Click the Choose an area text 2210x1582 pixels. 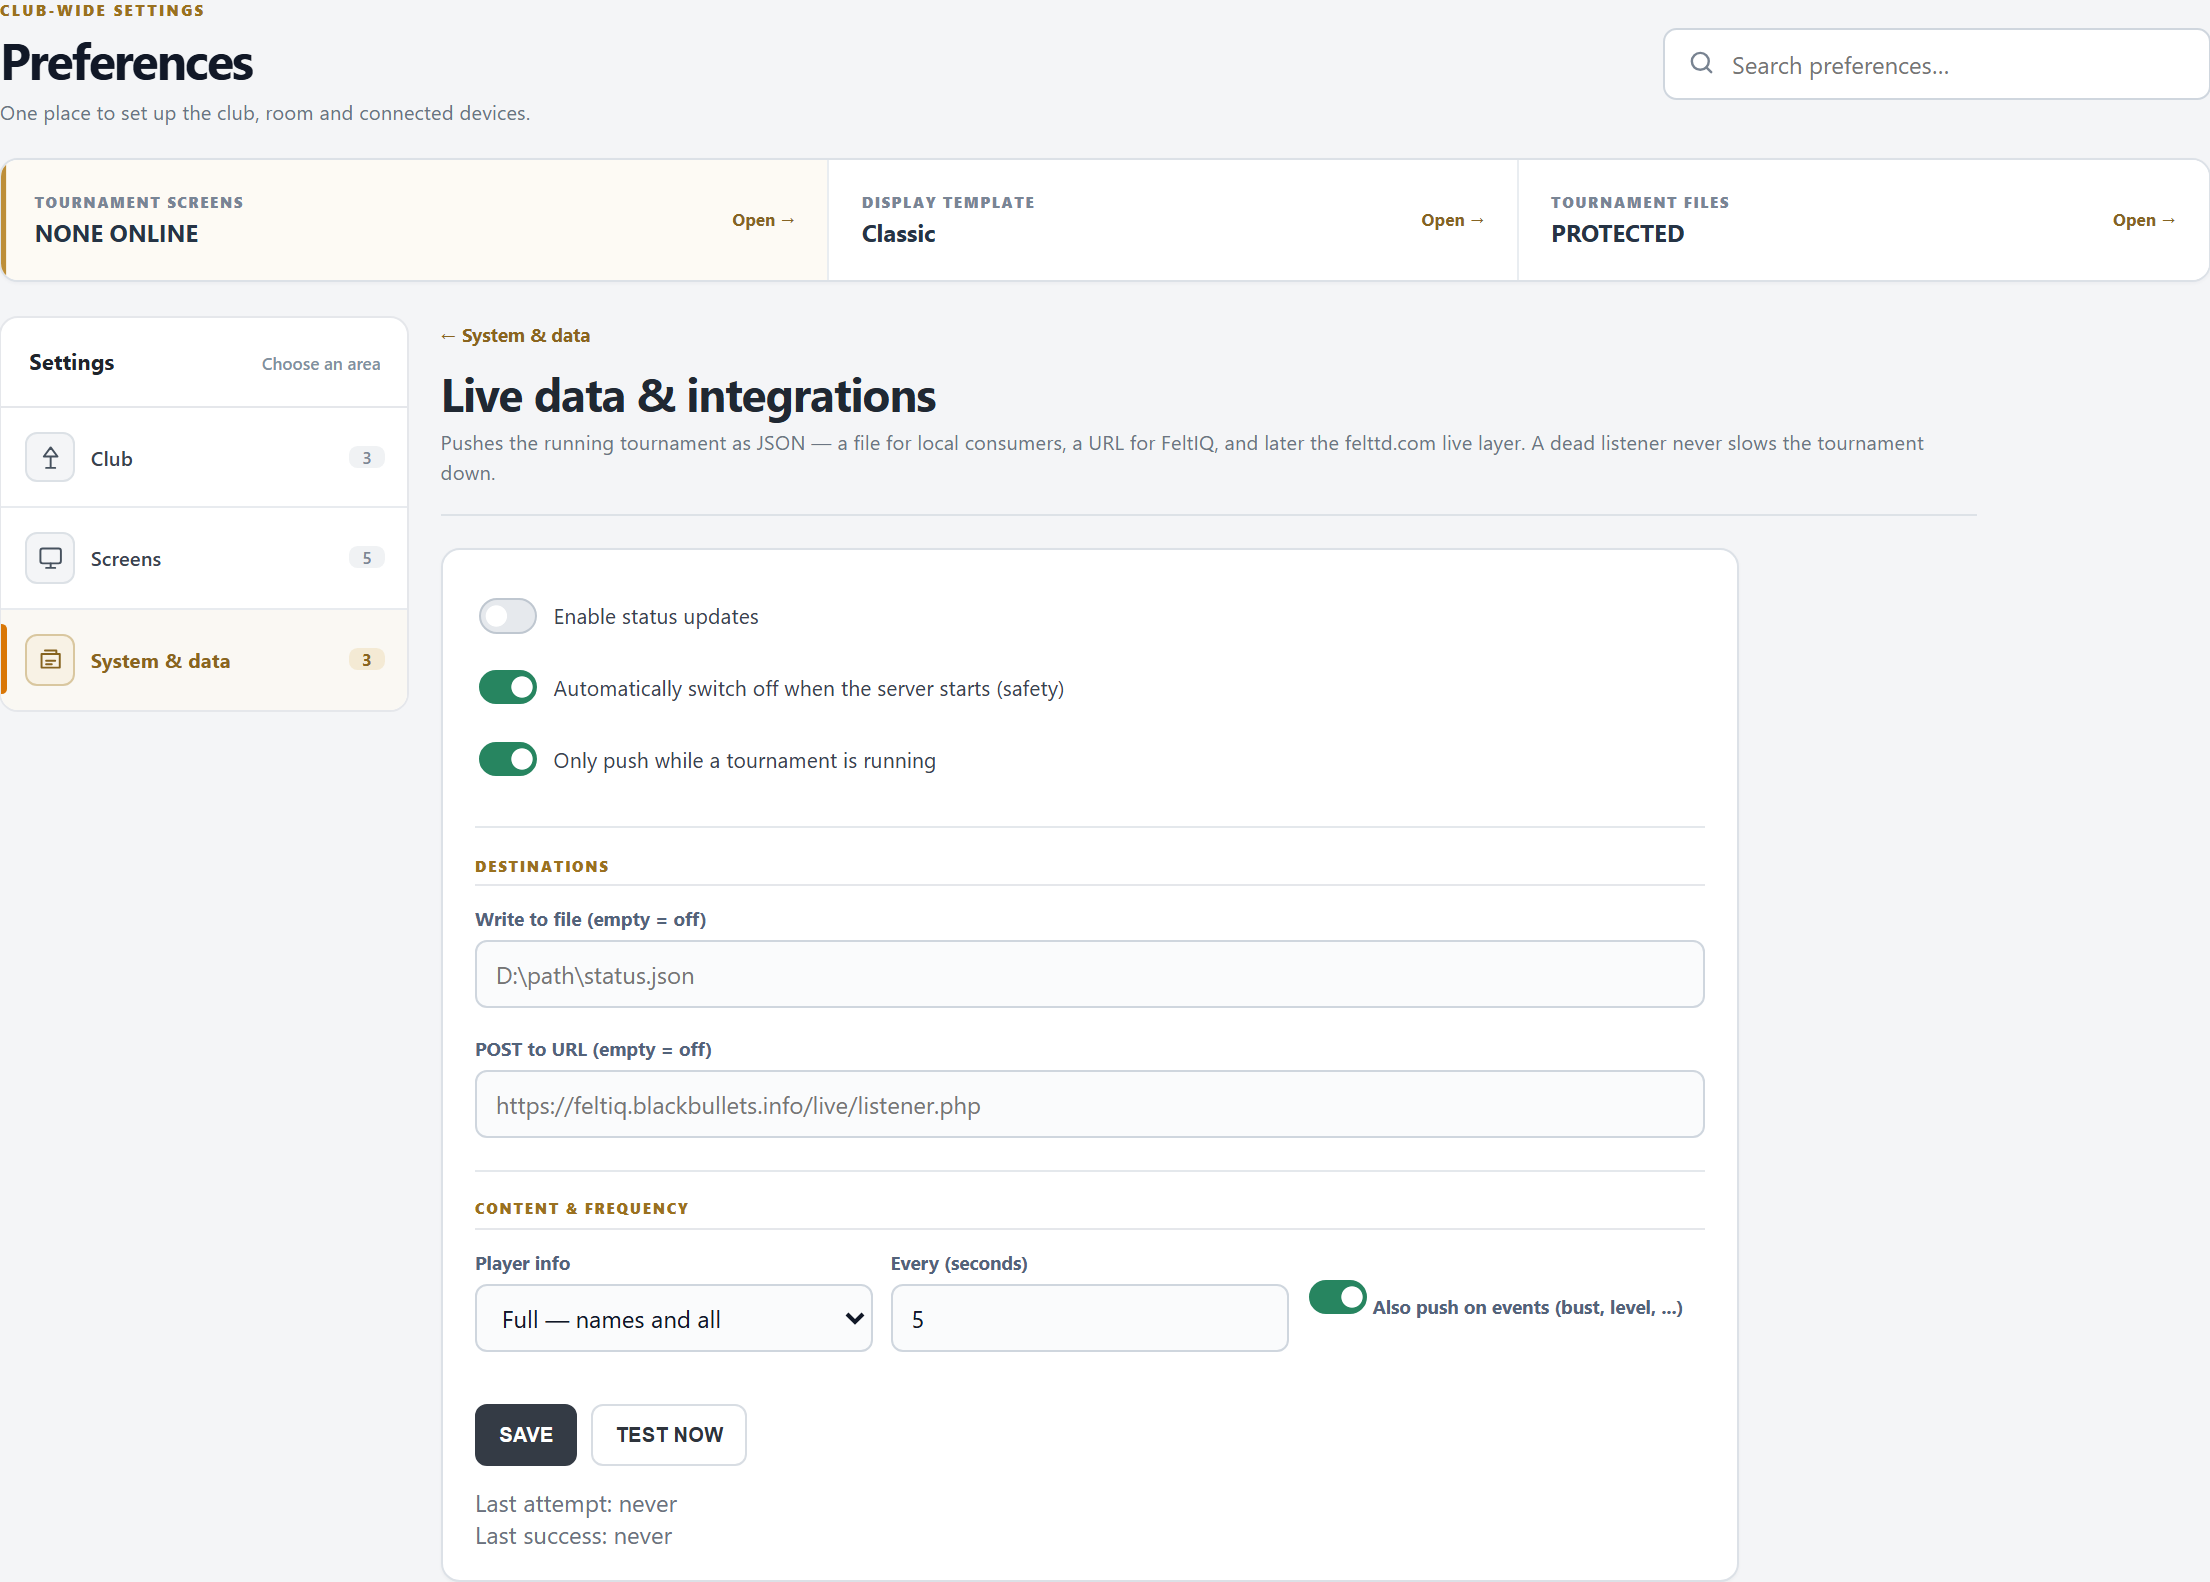click(x=321, y=364)
